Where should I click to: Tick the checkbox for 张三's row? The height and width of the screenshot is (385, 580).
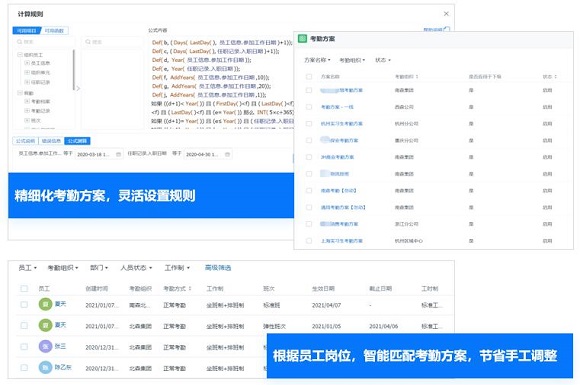(24, 347)
